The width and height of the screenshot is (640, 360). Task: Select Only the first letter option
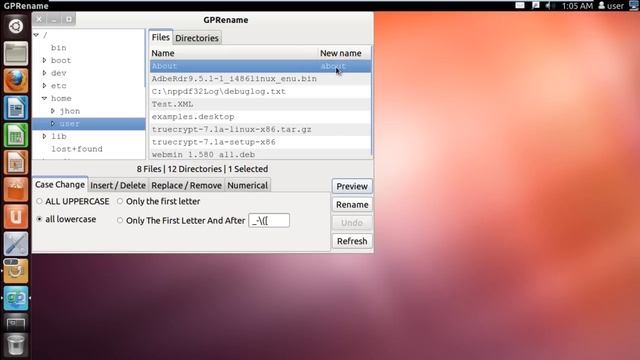pos(158,201)
